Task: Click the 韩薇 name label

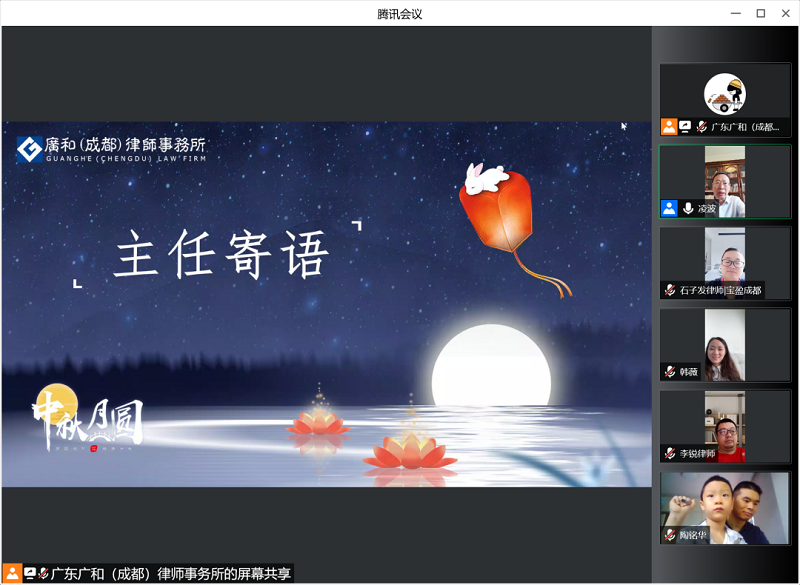Action: [x=688, y=372]
